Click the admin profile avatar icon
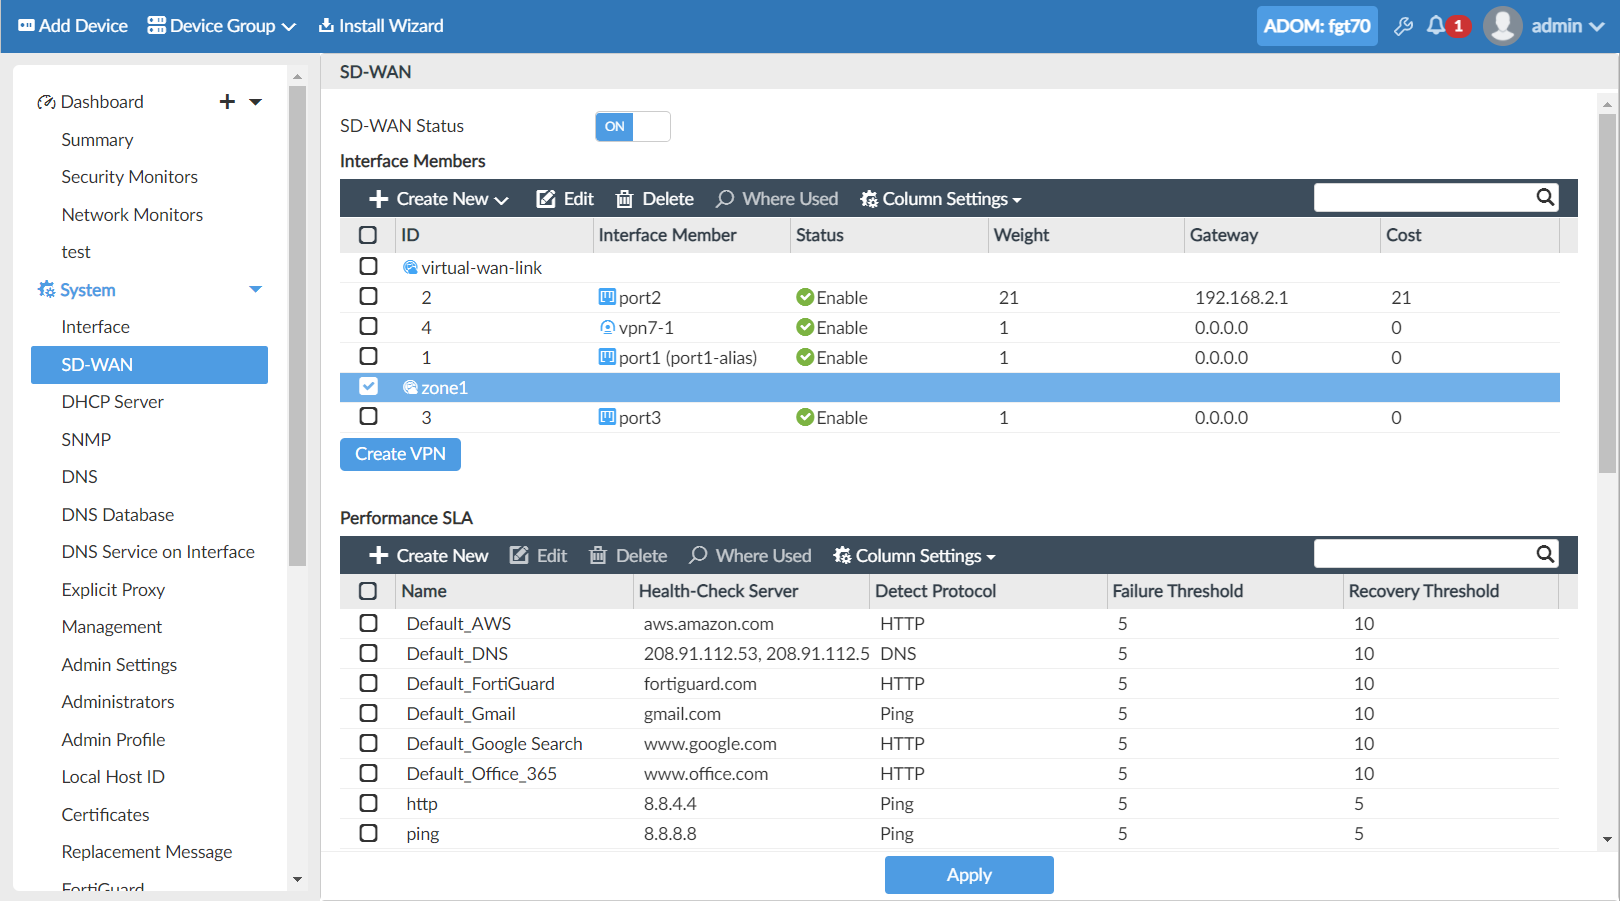The height and width of the screenshot is (901, 1620). 1503,25
